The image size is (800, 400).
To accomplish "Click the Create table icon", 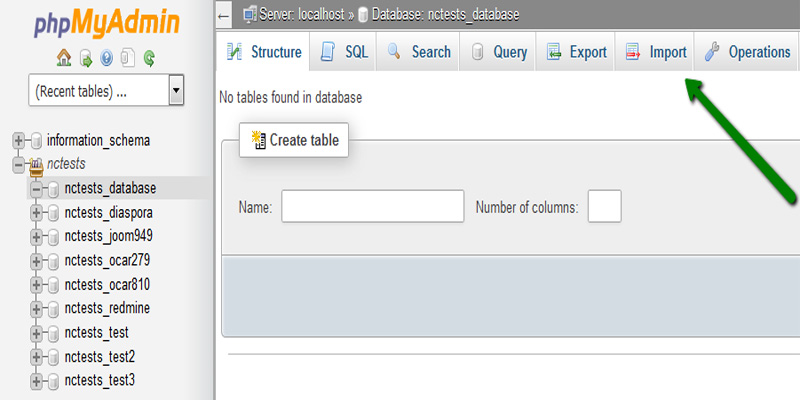I will click(259, 140).
